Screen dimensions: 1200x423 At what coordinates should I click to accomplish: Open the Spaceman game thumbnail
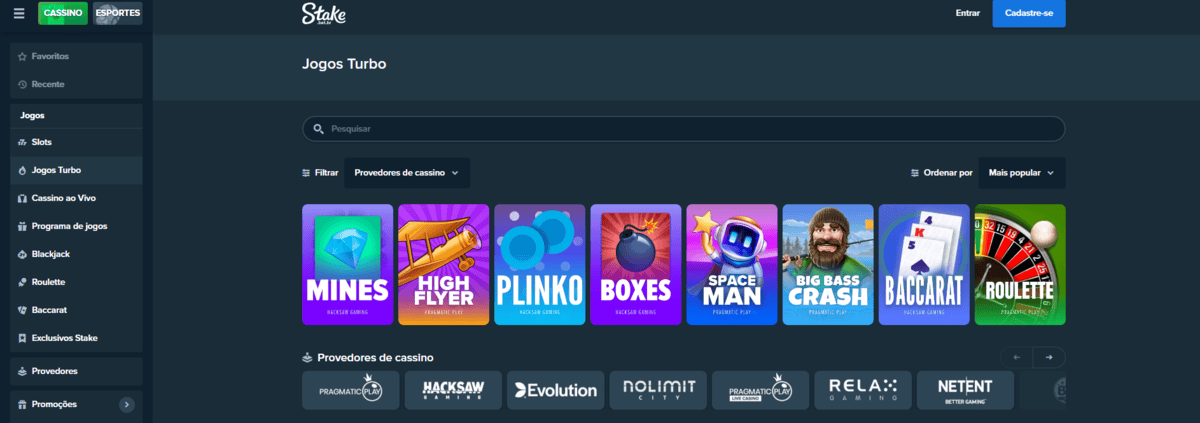click(x=732, y=265)
